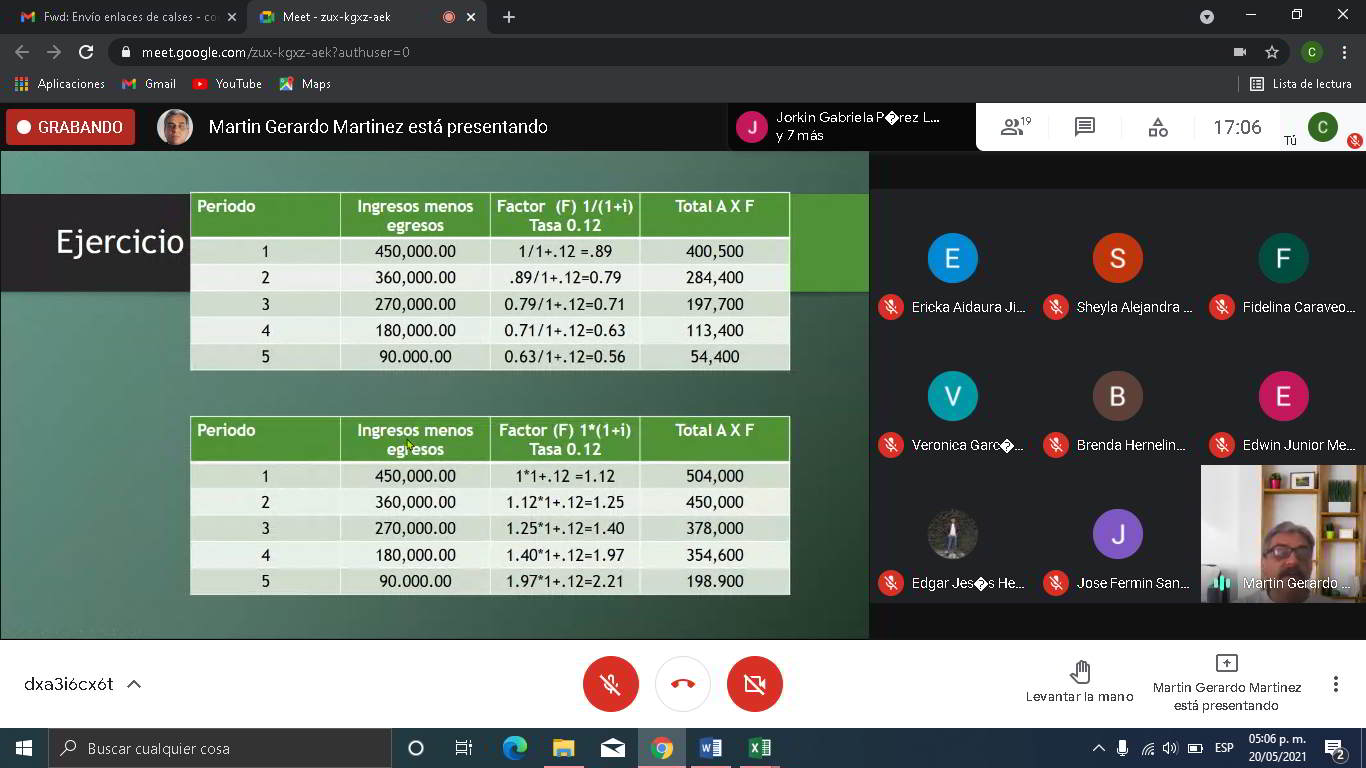
Task: Open Lista de lectura
Action: (x=1301, y=84)
